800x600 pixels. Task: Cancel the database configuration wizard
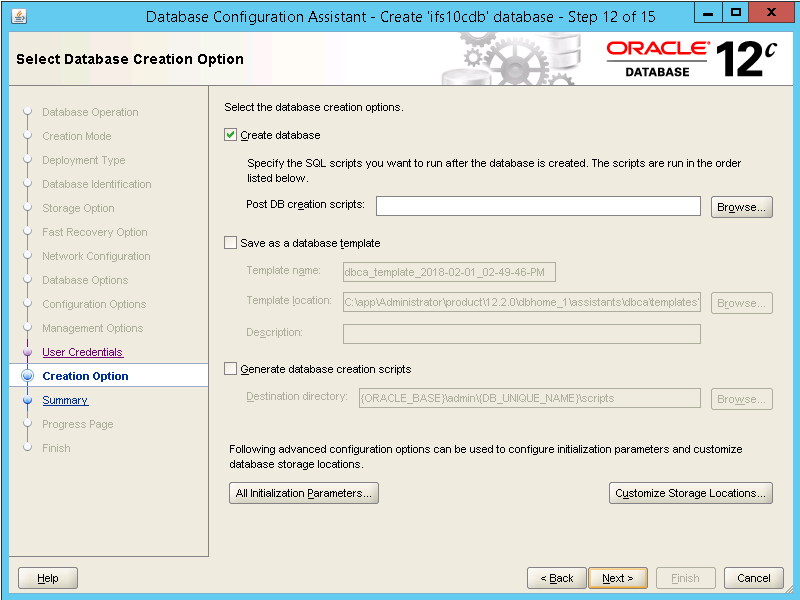[754, 578]
